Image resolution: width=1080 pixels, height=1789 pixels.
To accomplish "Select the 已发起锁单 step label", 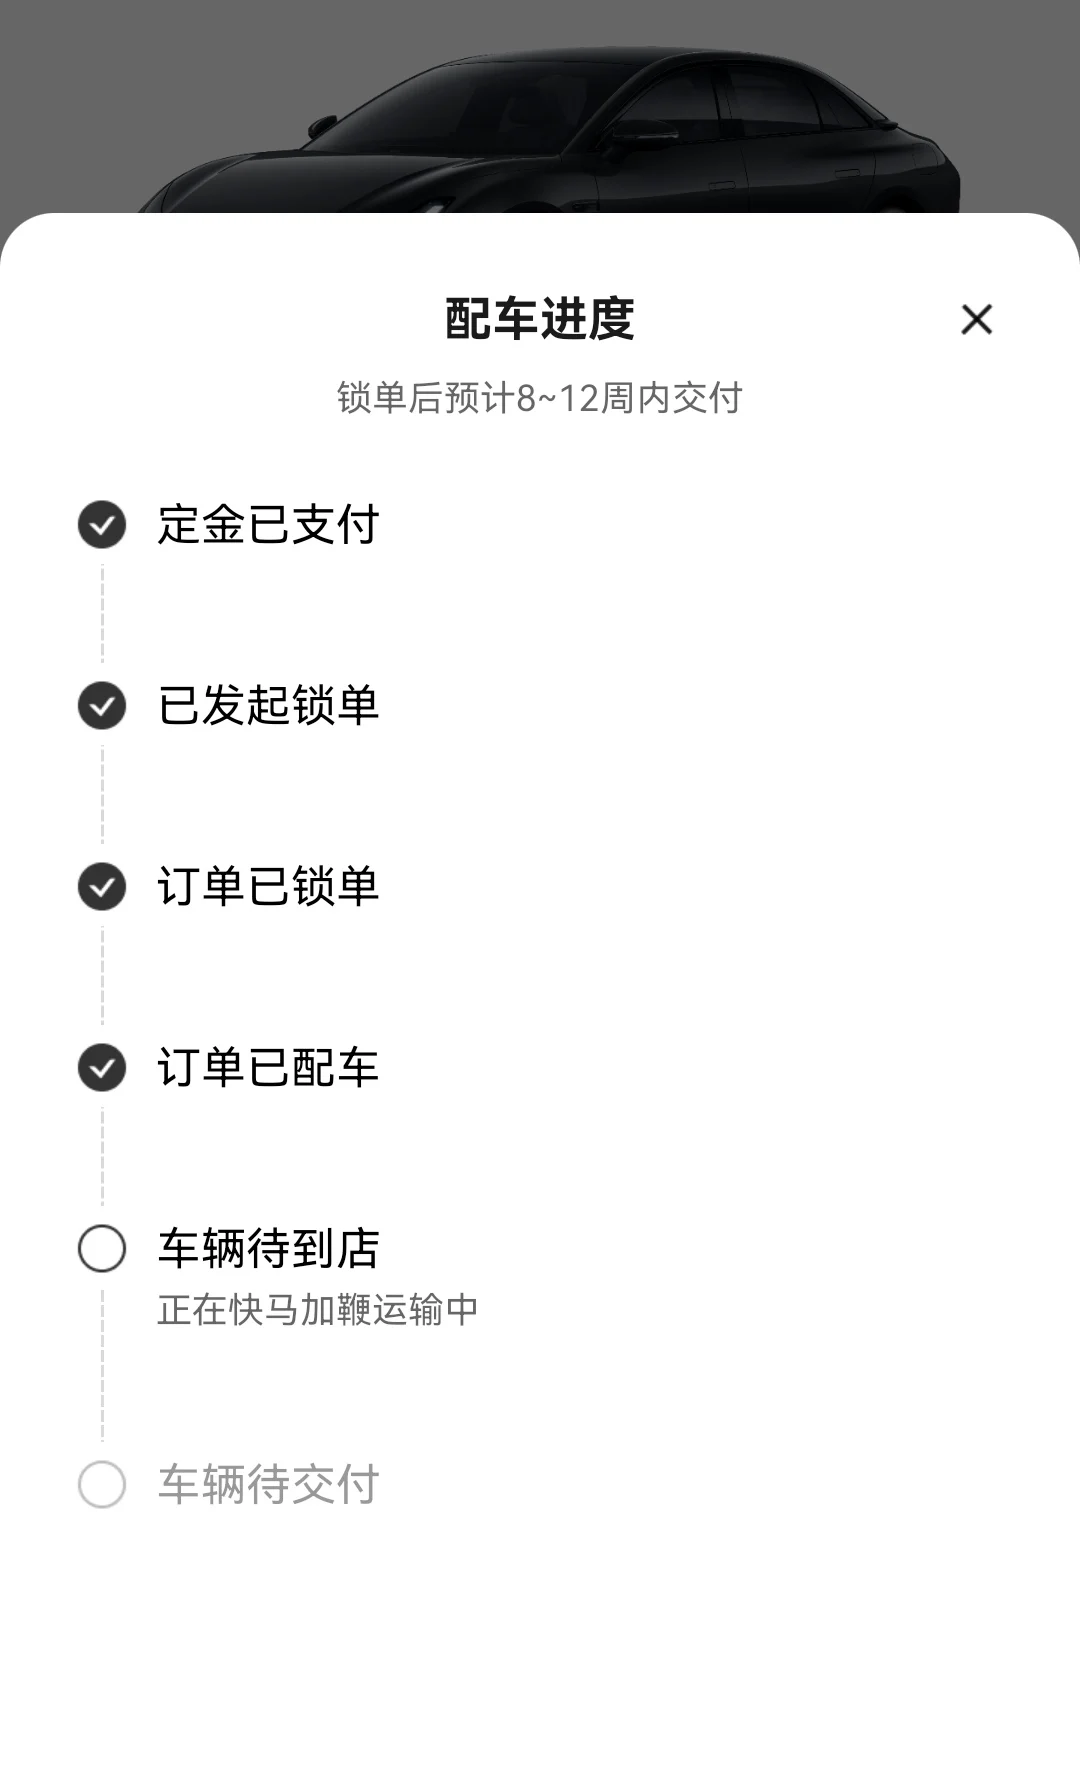I will click(x=268, y=705).
